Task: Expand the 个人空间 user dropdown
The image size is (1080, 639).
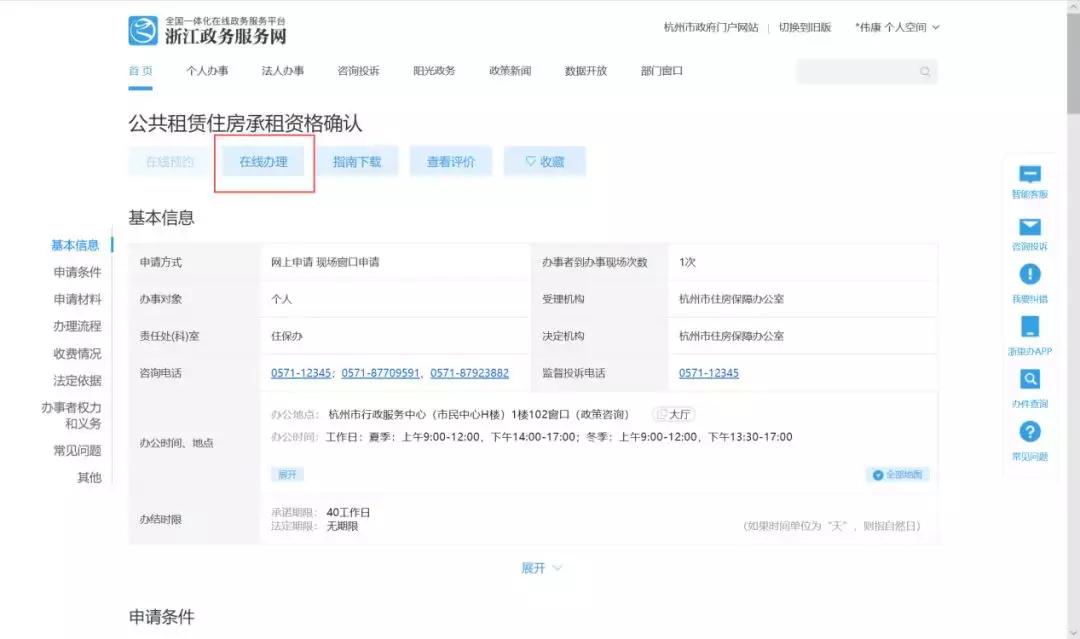Action: [896, 27]
